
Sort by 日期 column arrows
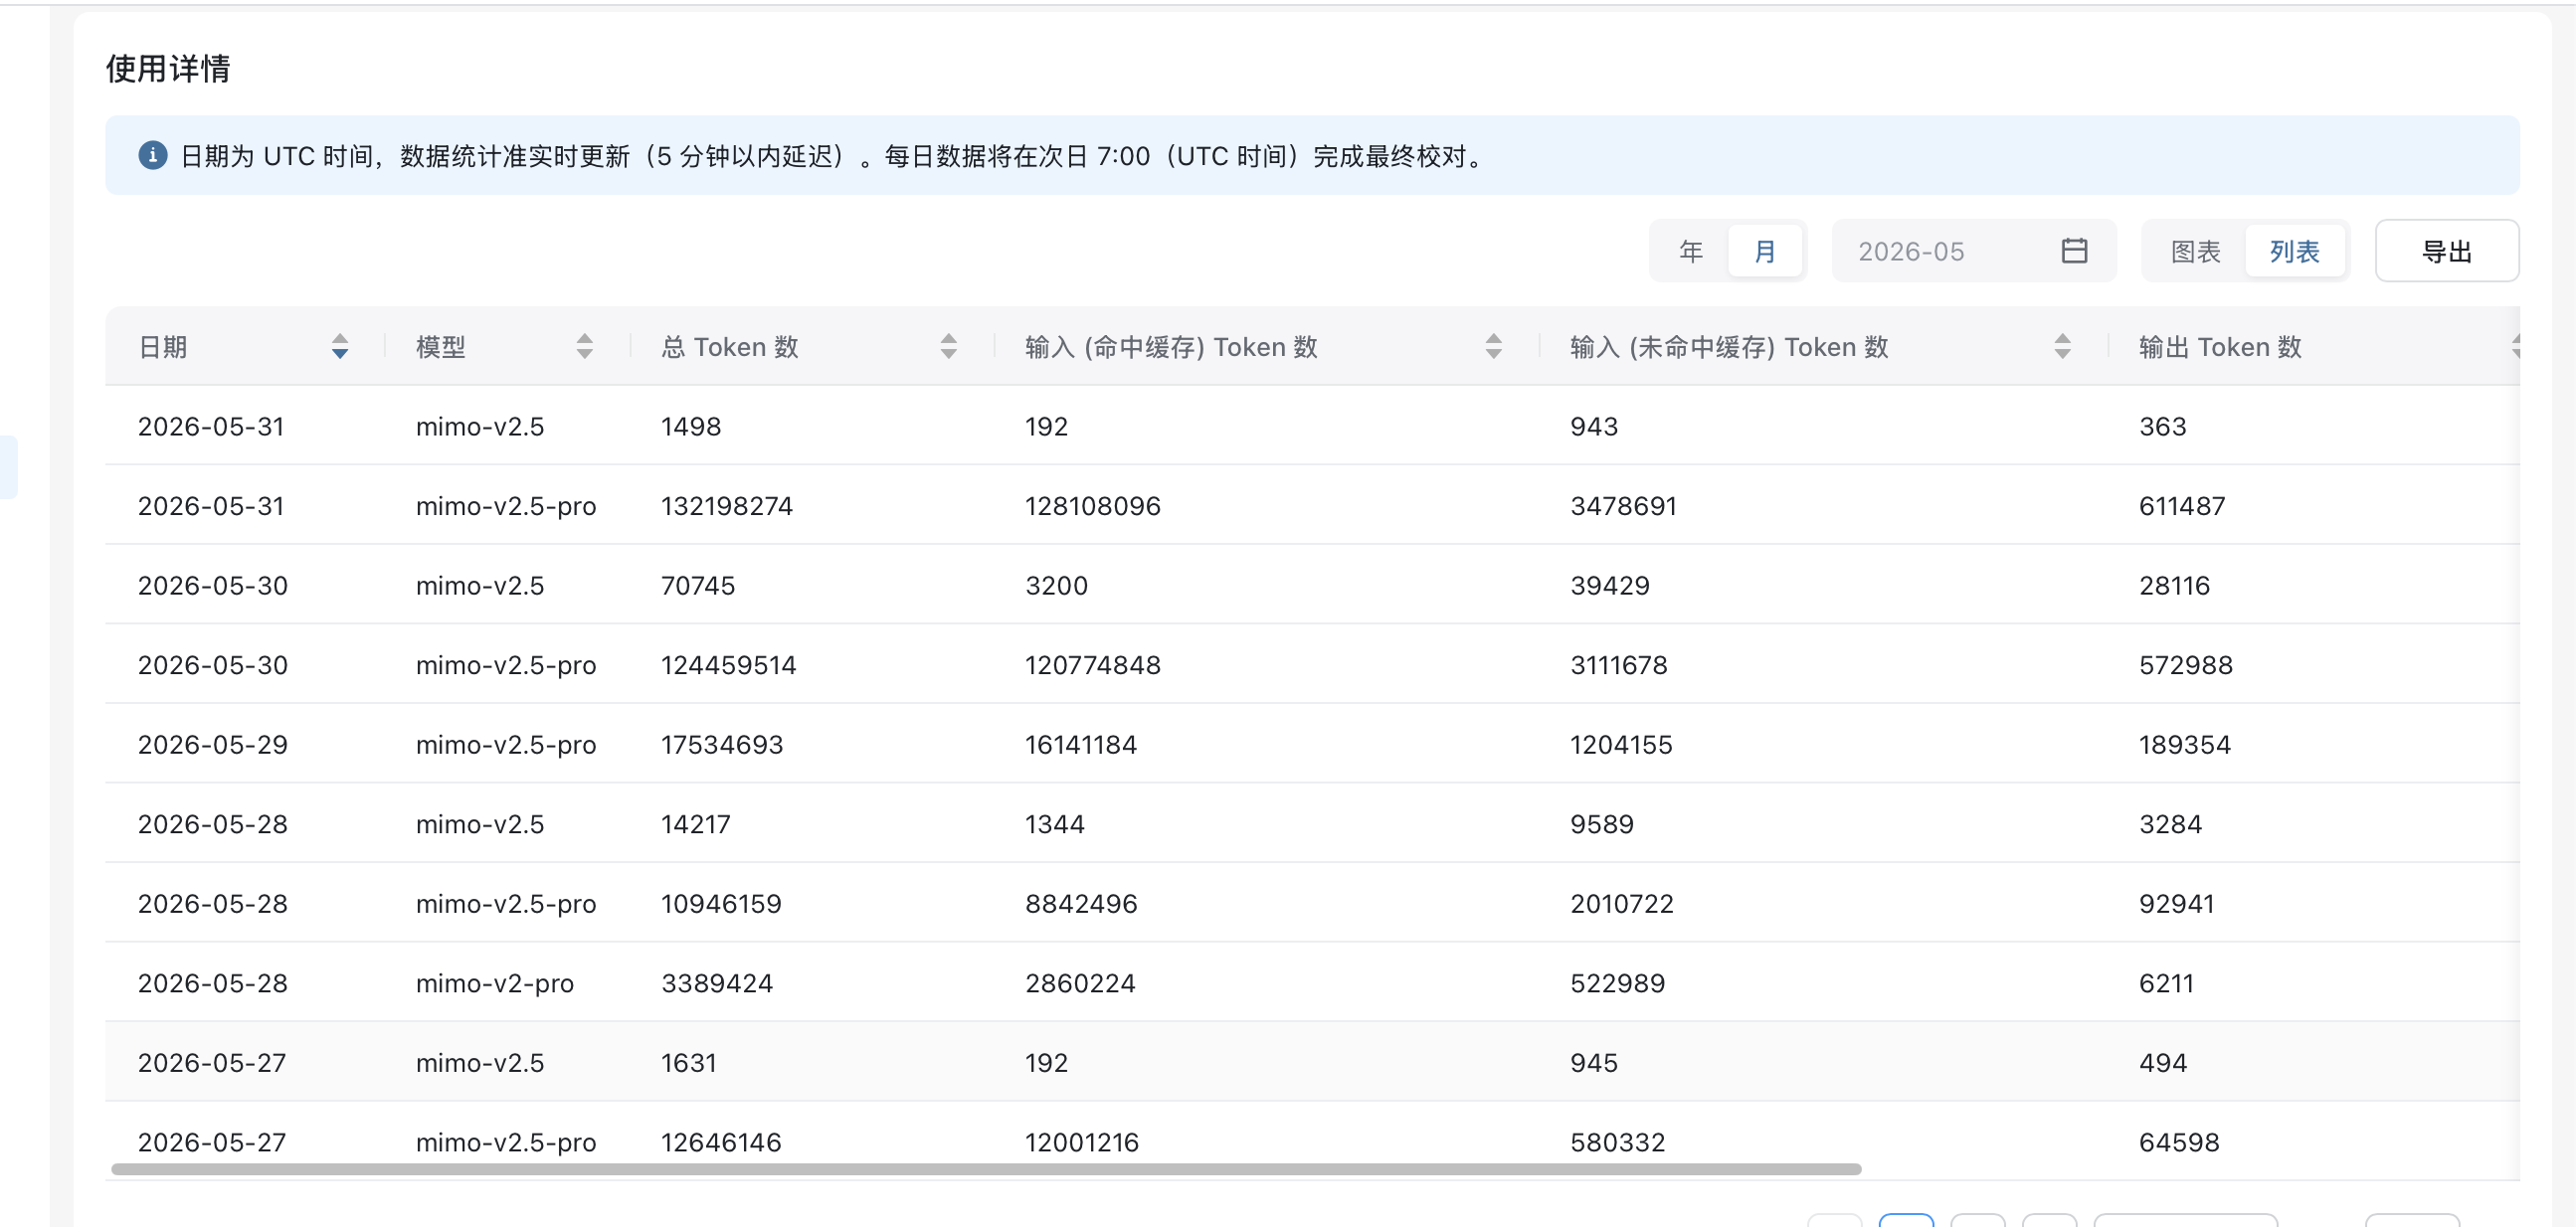[x=340, y=347]
